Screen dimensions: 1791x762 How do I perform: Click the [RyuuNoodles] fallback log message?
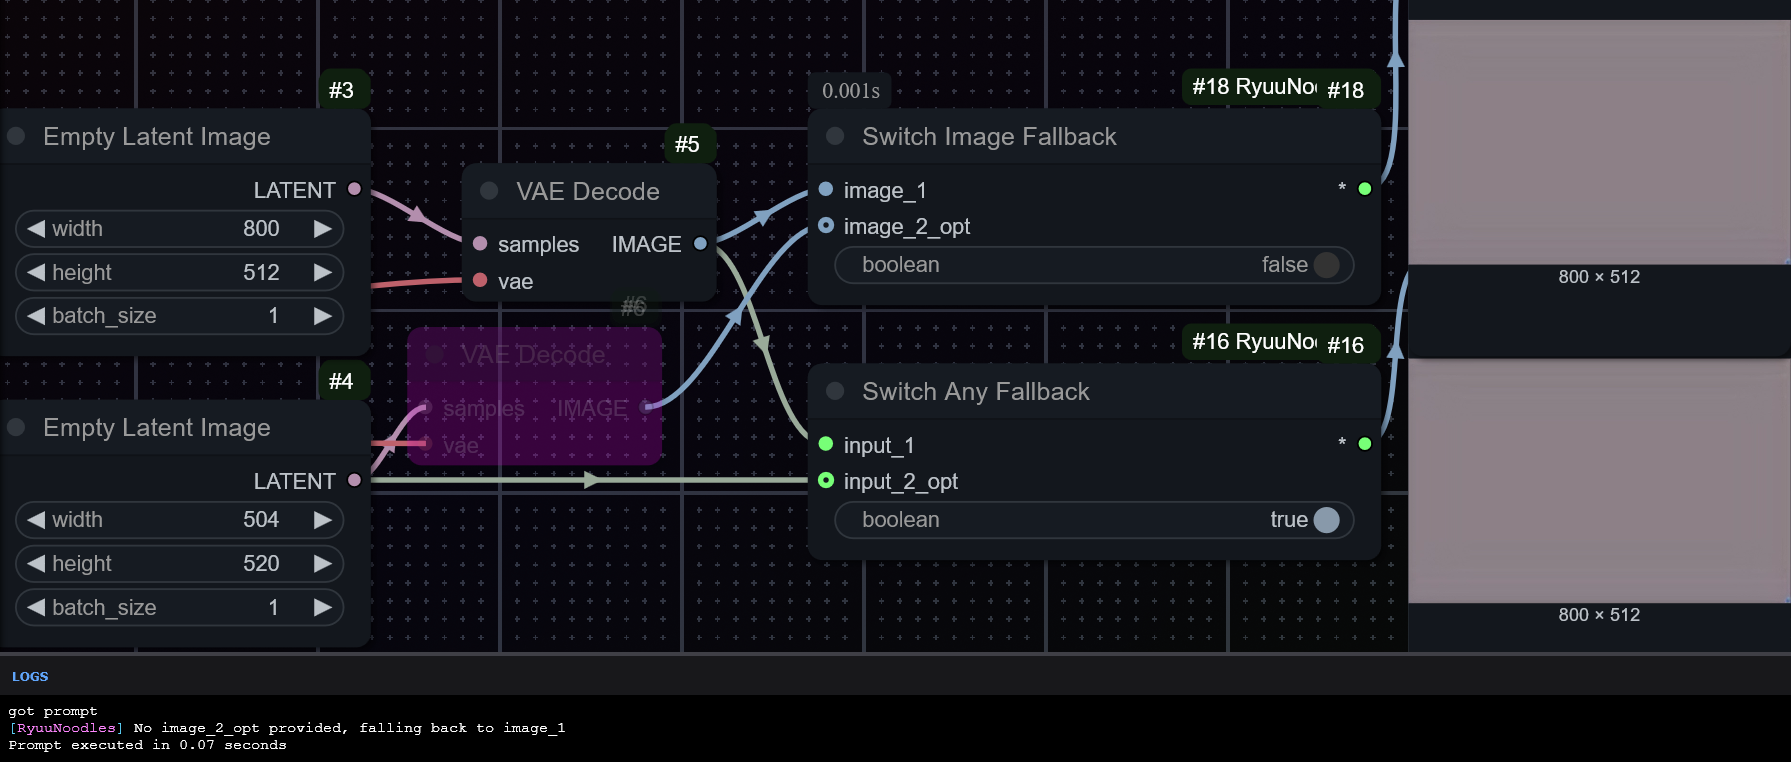pos(287,728)
